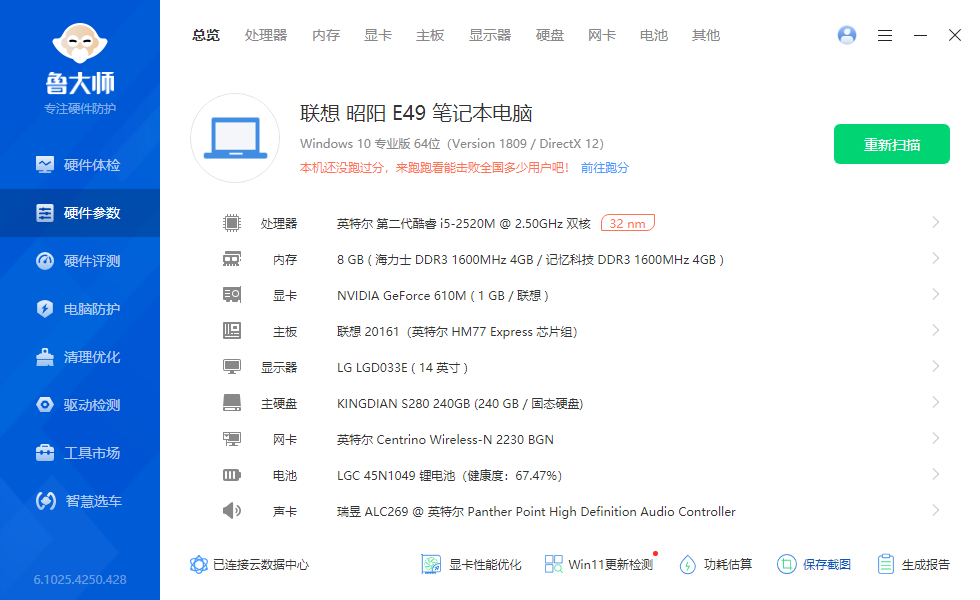
Task: Click the 硬件参数 sidebar icon
Action: pyautogui.click(x=45, y=212)
